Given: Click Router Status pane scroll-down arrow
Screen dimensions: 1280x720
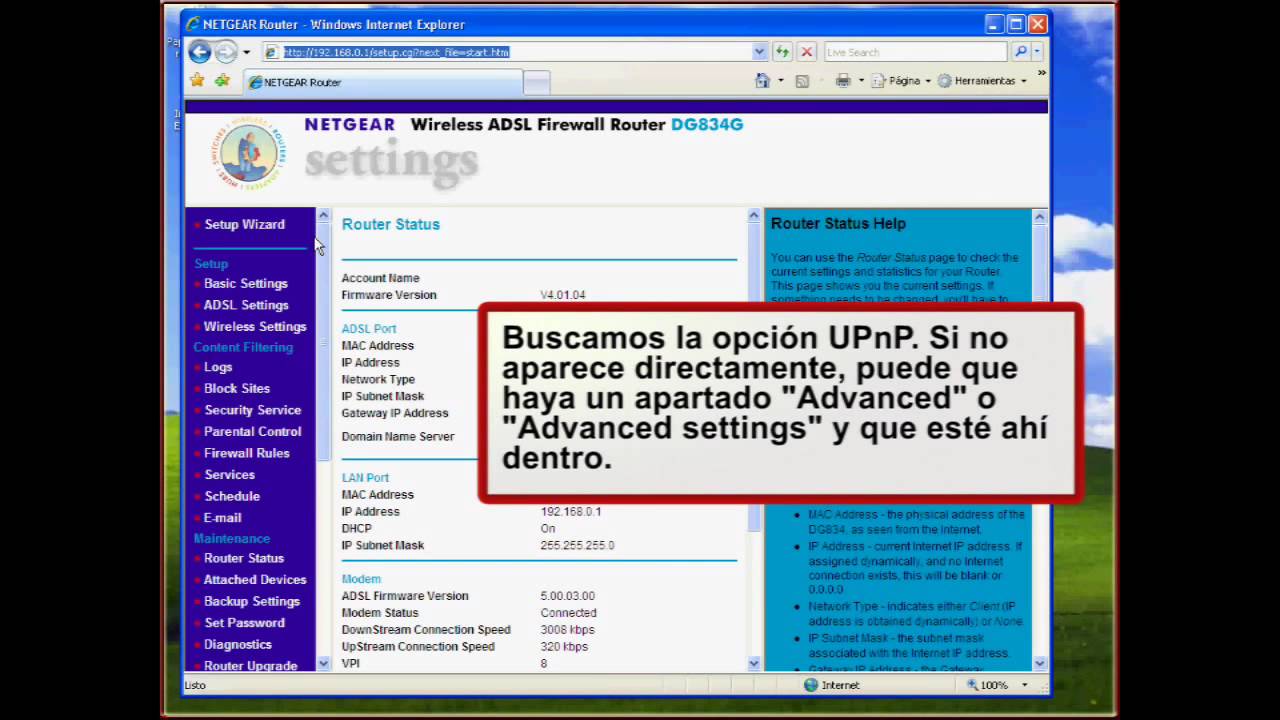Looking at the screenshot, I should coord(754,663).
